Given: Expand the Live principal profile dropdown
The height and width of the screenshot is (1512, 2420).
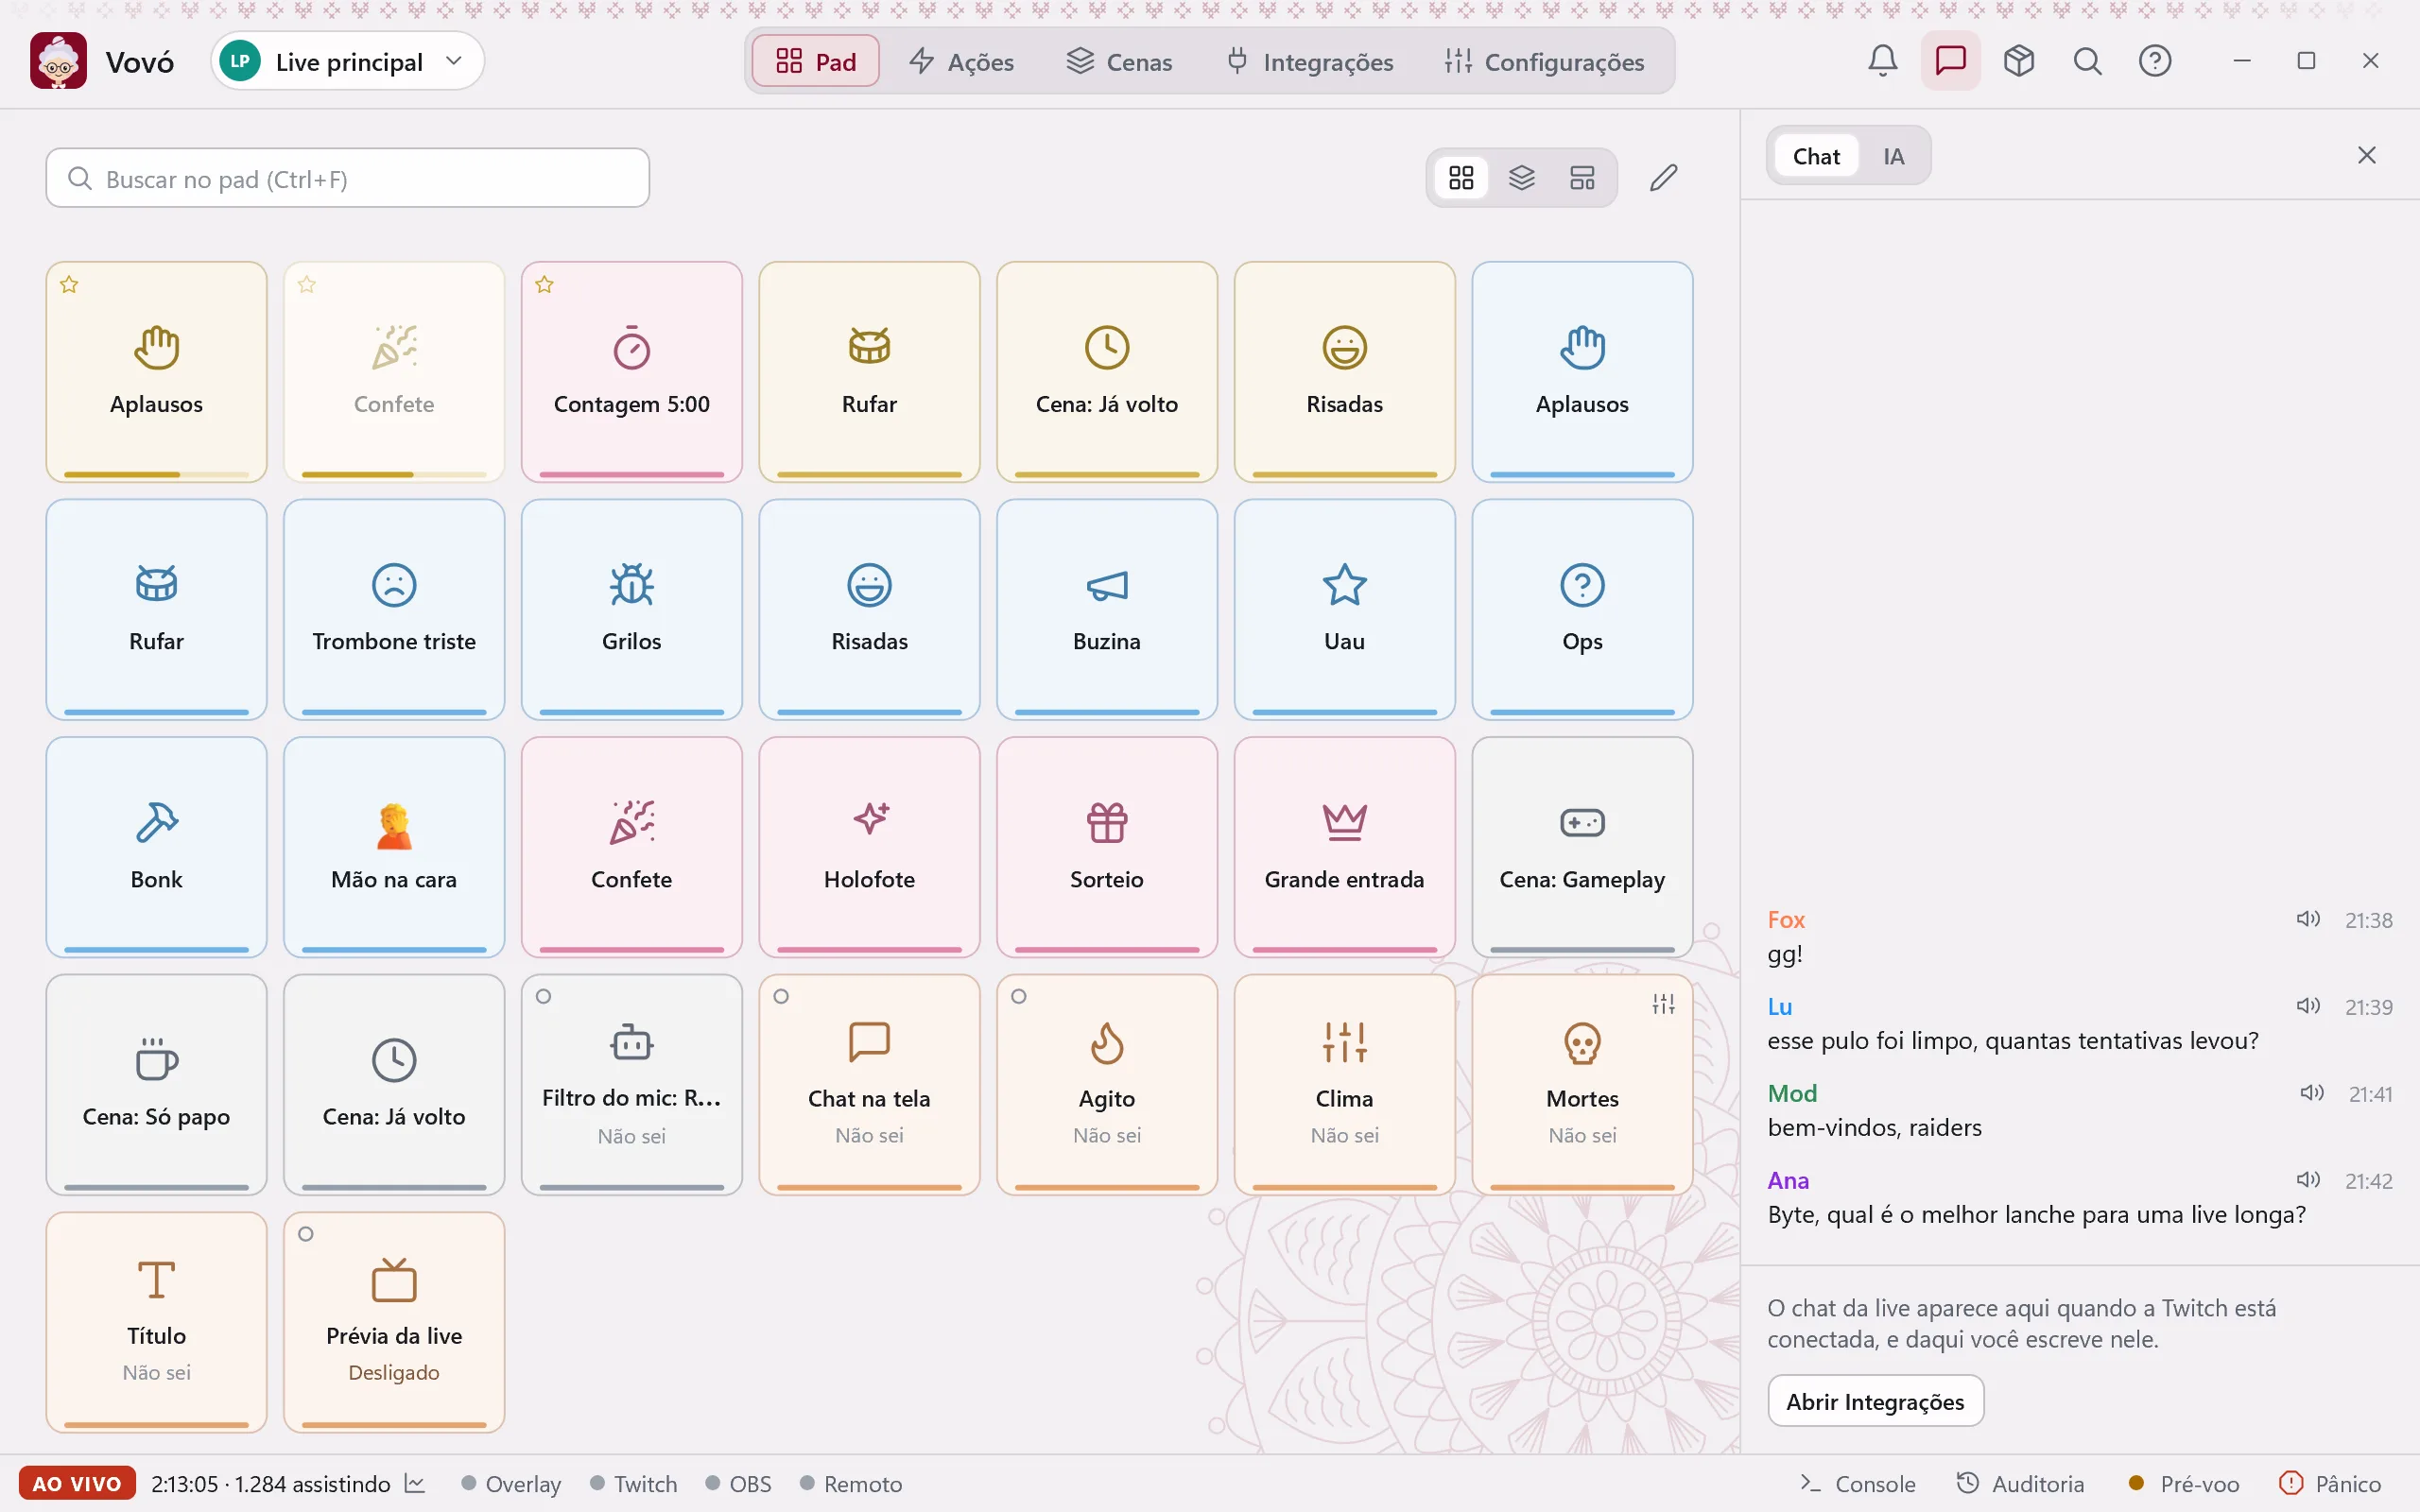Looking at the screenshot, I should (x=348, y=61).
